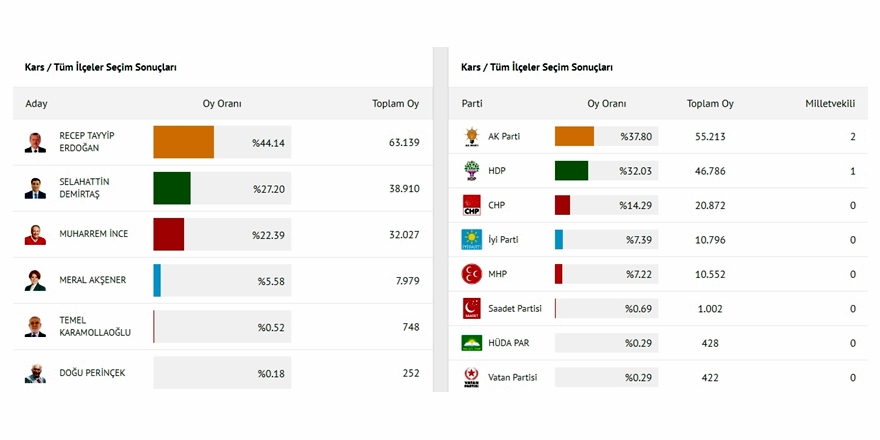Screen dimensions: 880x440
Task: Click the AK Parti logo icon
Action: point(471,137)
